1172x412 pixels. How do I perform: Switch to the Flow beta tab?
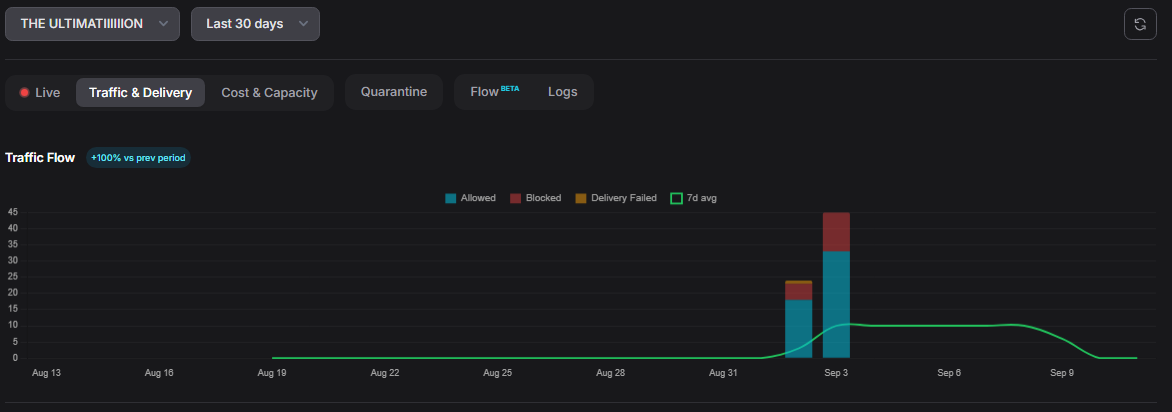(x=494, y=92)
